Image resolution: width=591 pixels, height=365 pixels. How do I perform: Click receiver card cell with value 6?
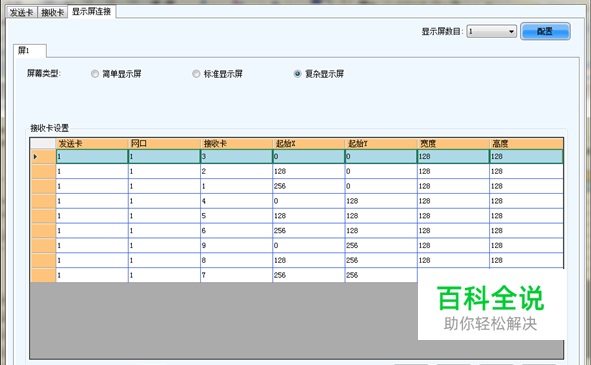click(x=237, y=231)
